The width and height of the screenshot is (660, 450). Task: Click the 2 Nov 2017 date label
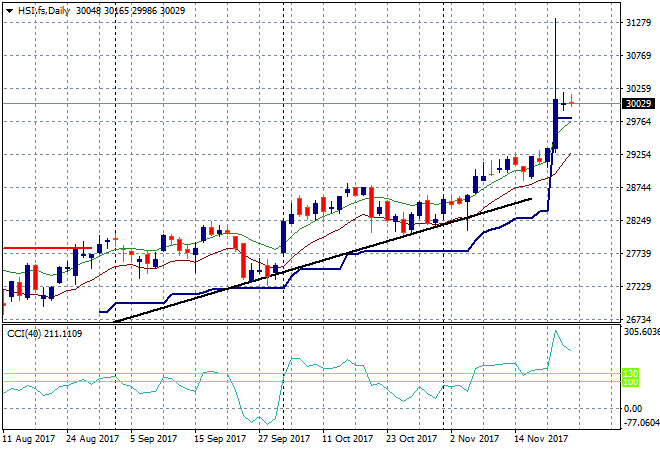tap(474, 439)
